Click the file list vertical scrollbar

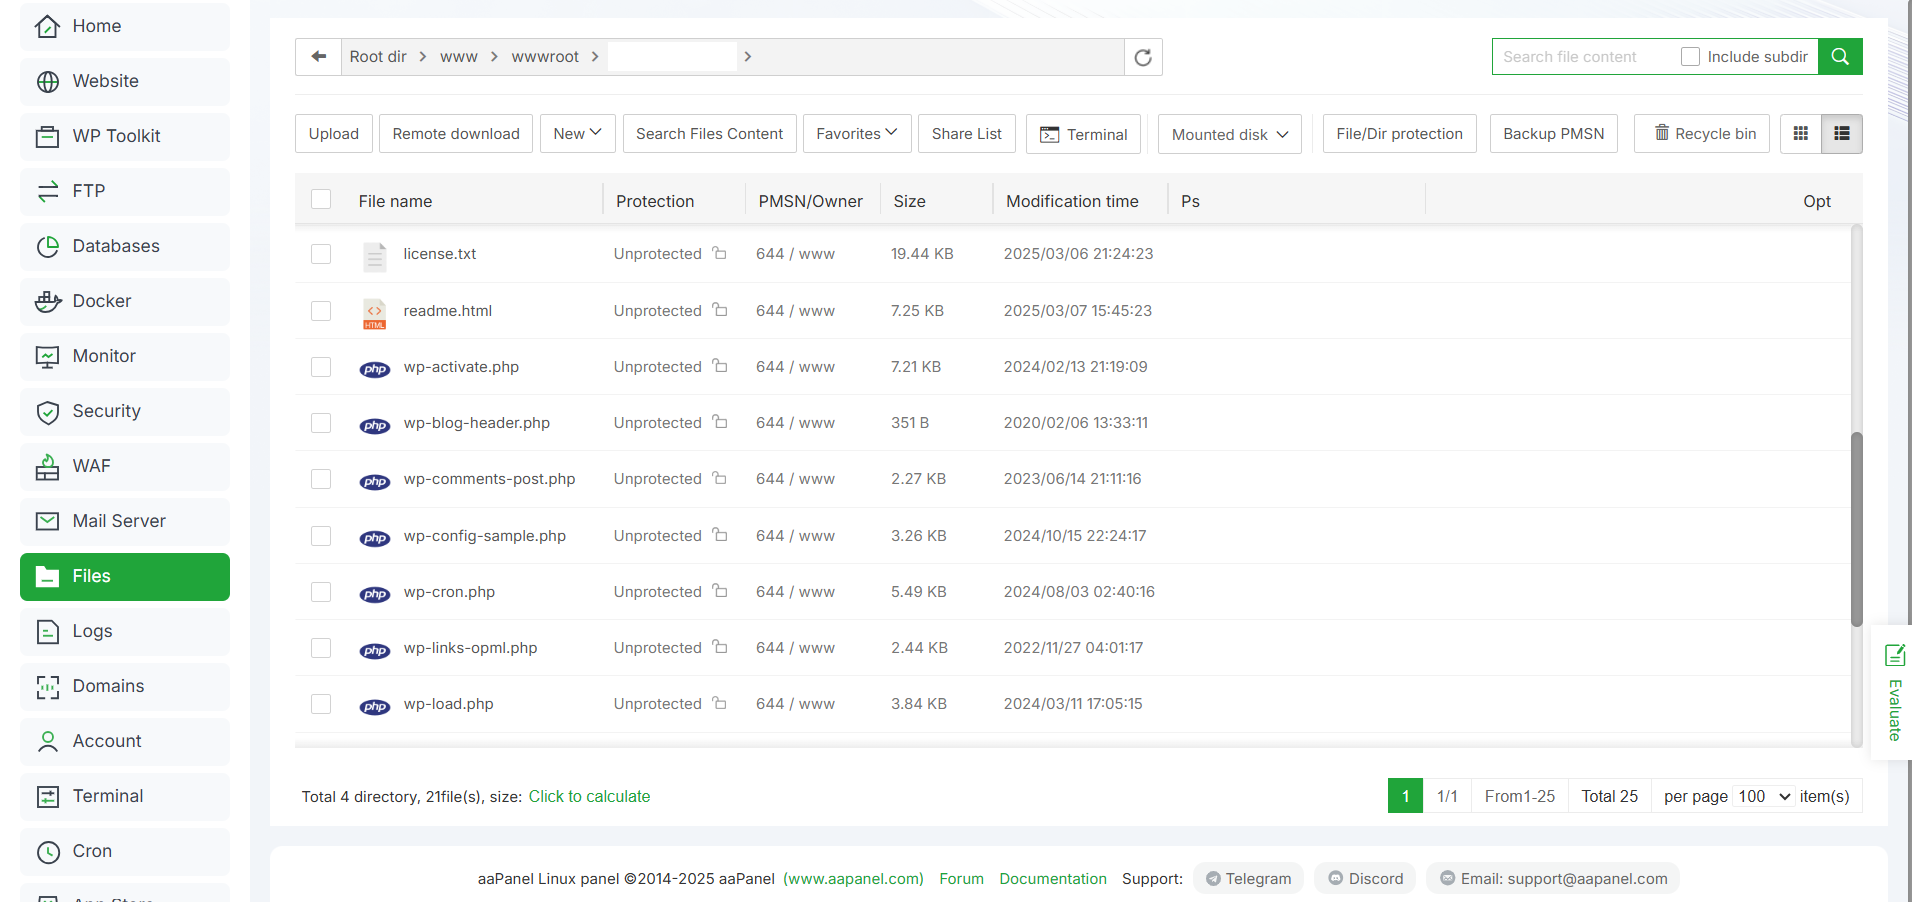coord(1856,529)
